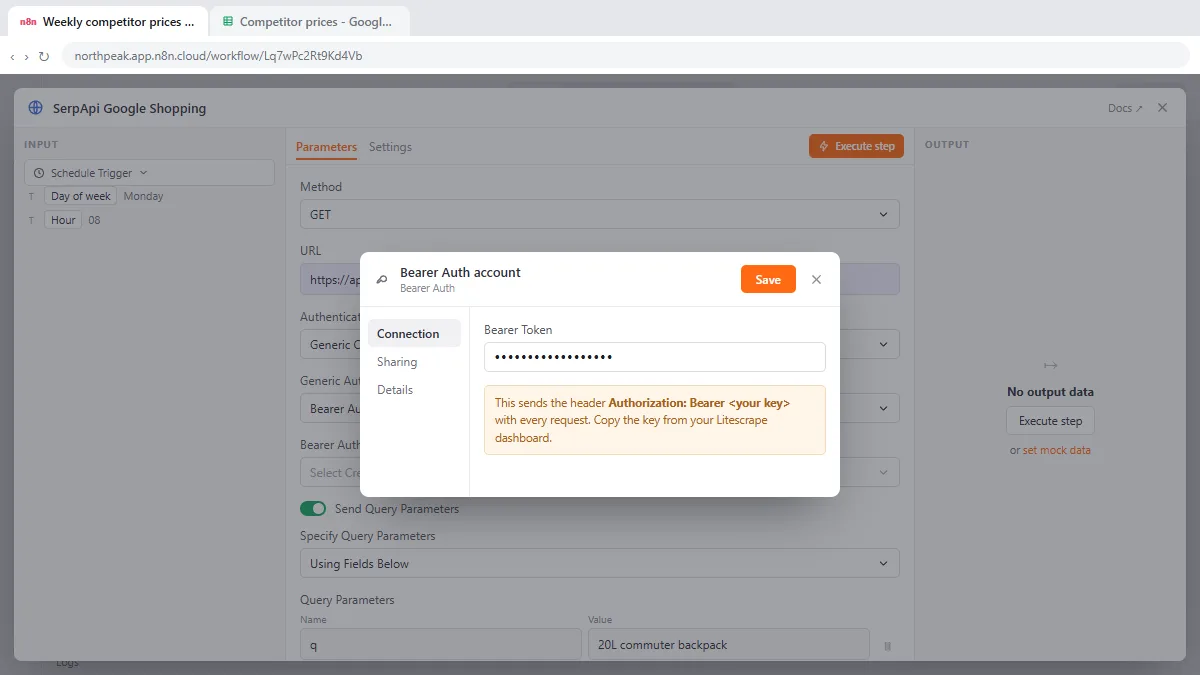Click into the Bearer Token field
Viewport: 1200px width, 675px height.
(655, 357)
